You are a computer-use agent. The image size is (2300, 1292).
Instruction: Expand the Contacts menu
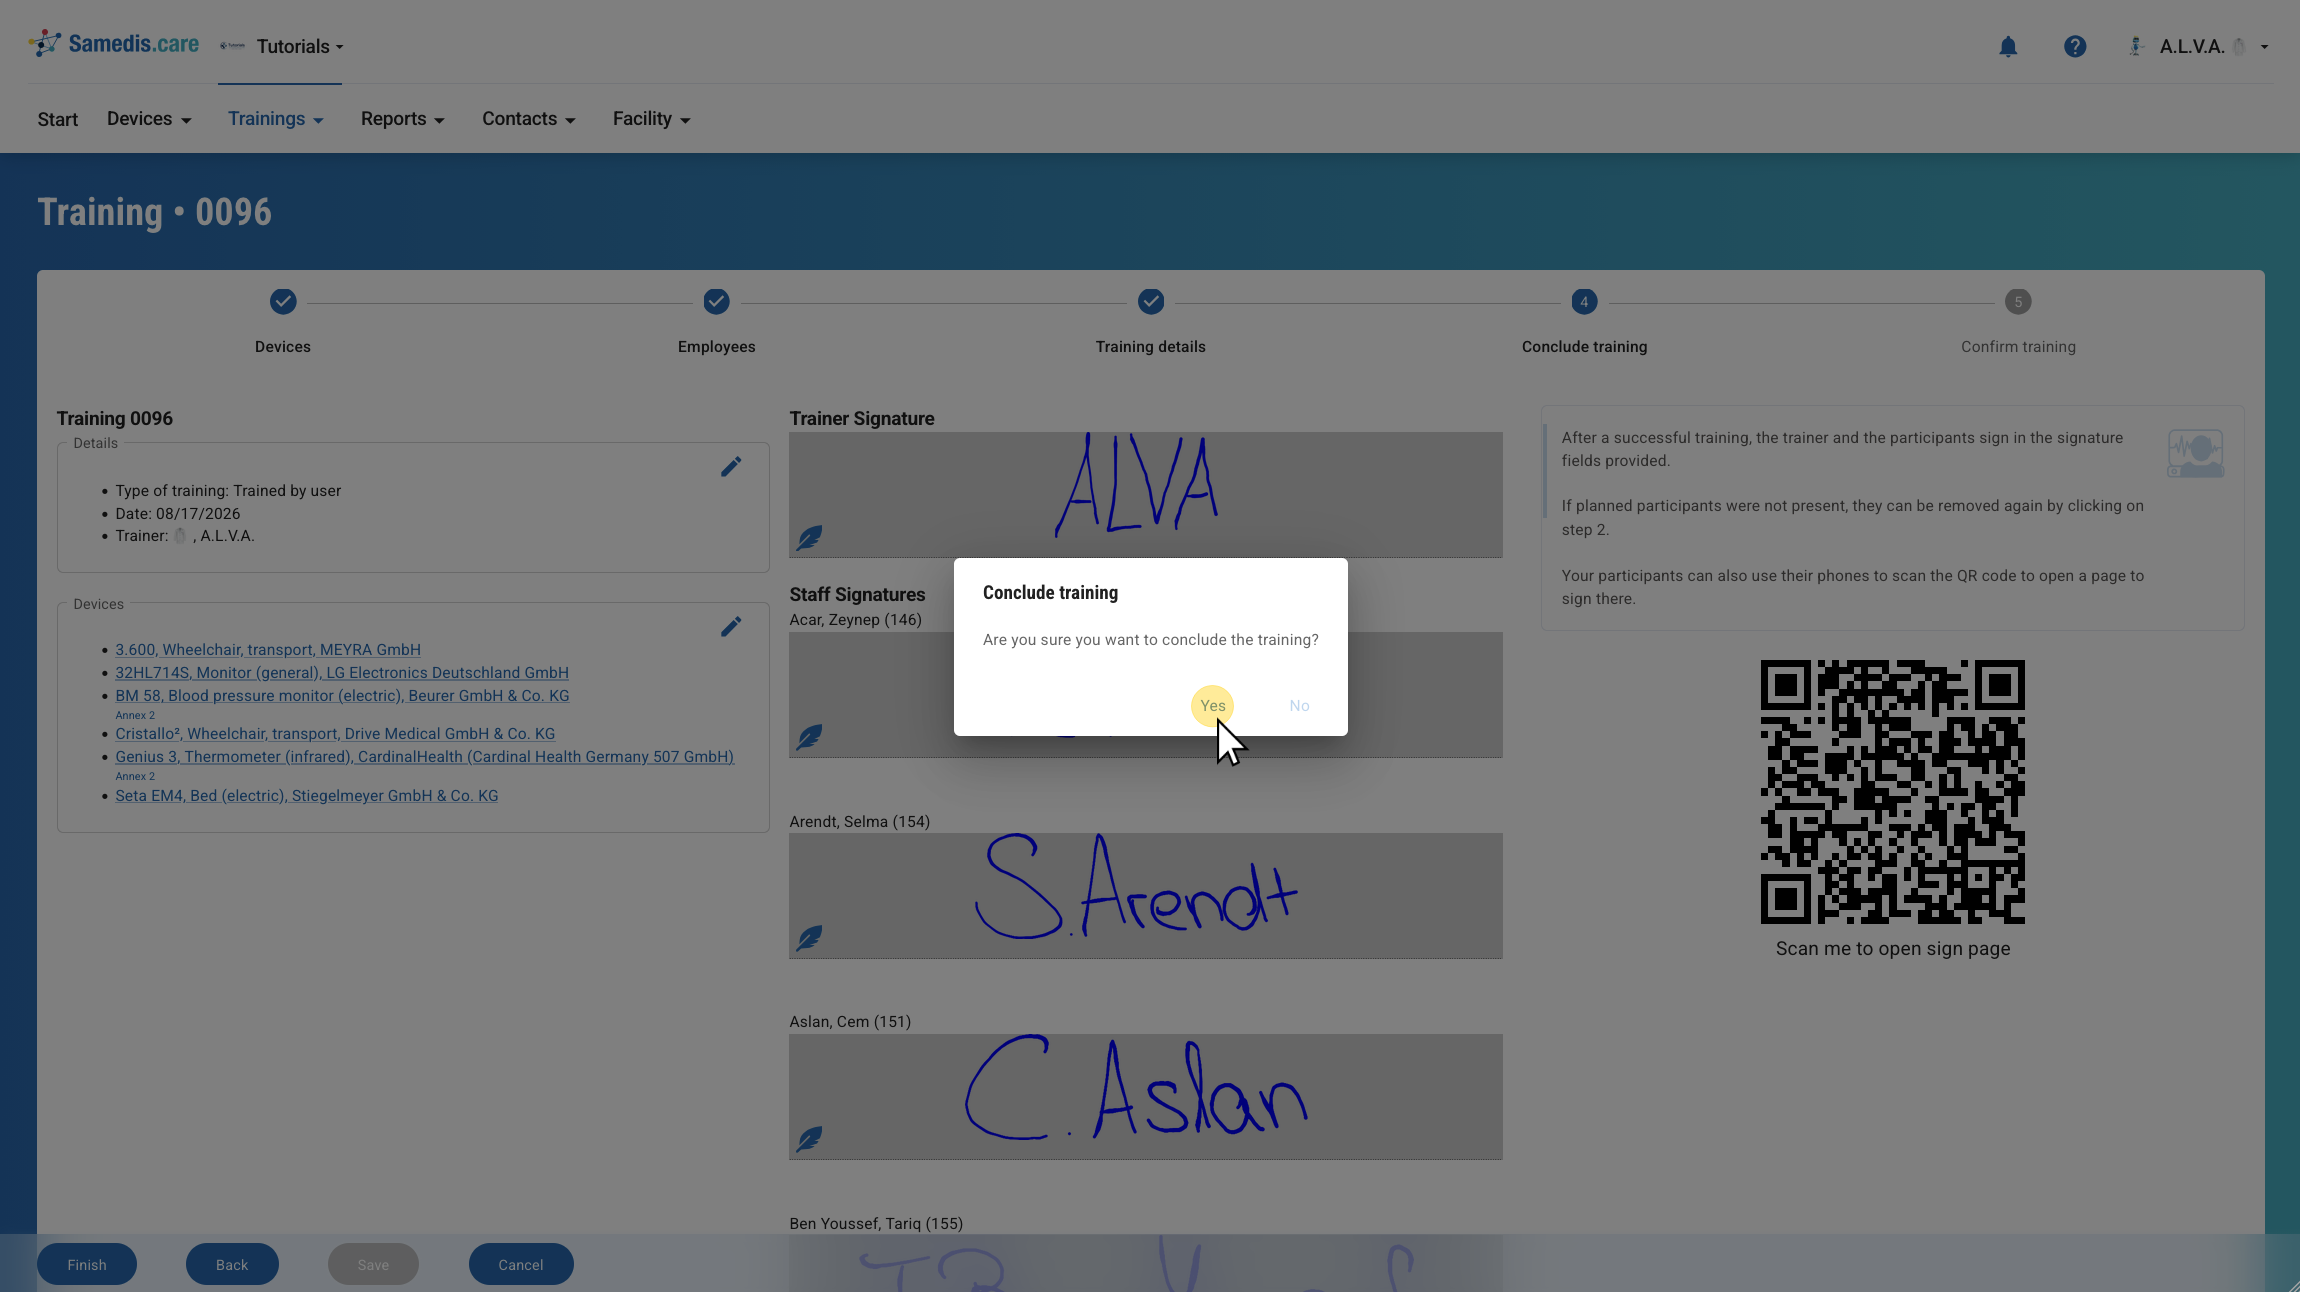(x=529, y=119)
